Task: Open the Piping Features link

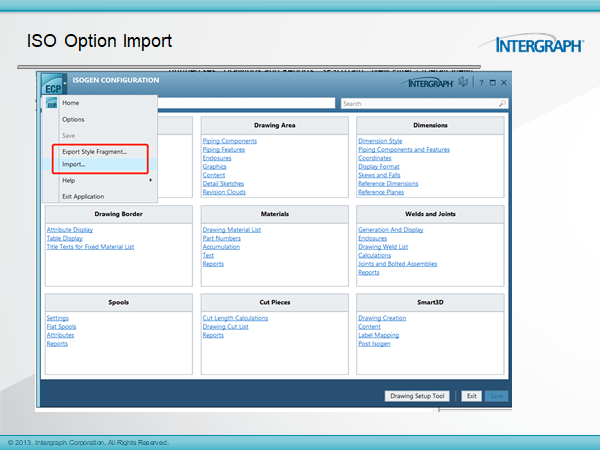Action: (223, 150)
